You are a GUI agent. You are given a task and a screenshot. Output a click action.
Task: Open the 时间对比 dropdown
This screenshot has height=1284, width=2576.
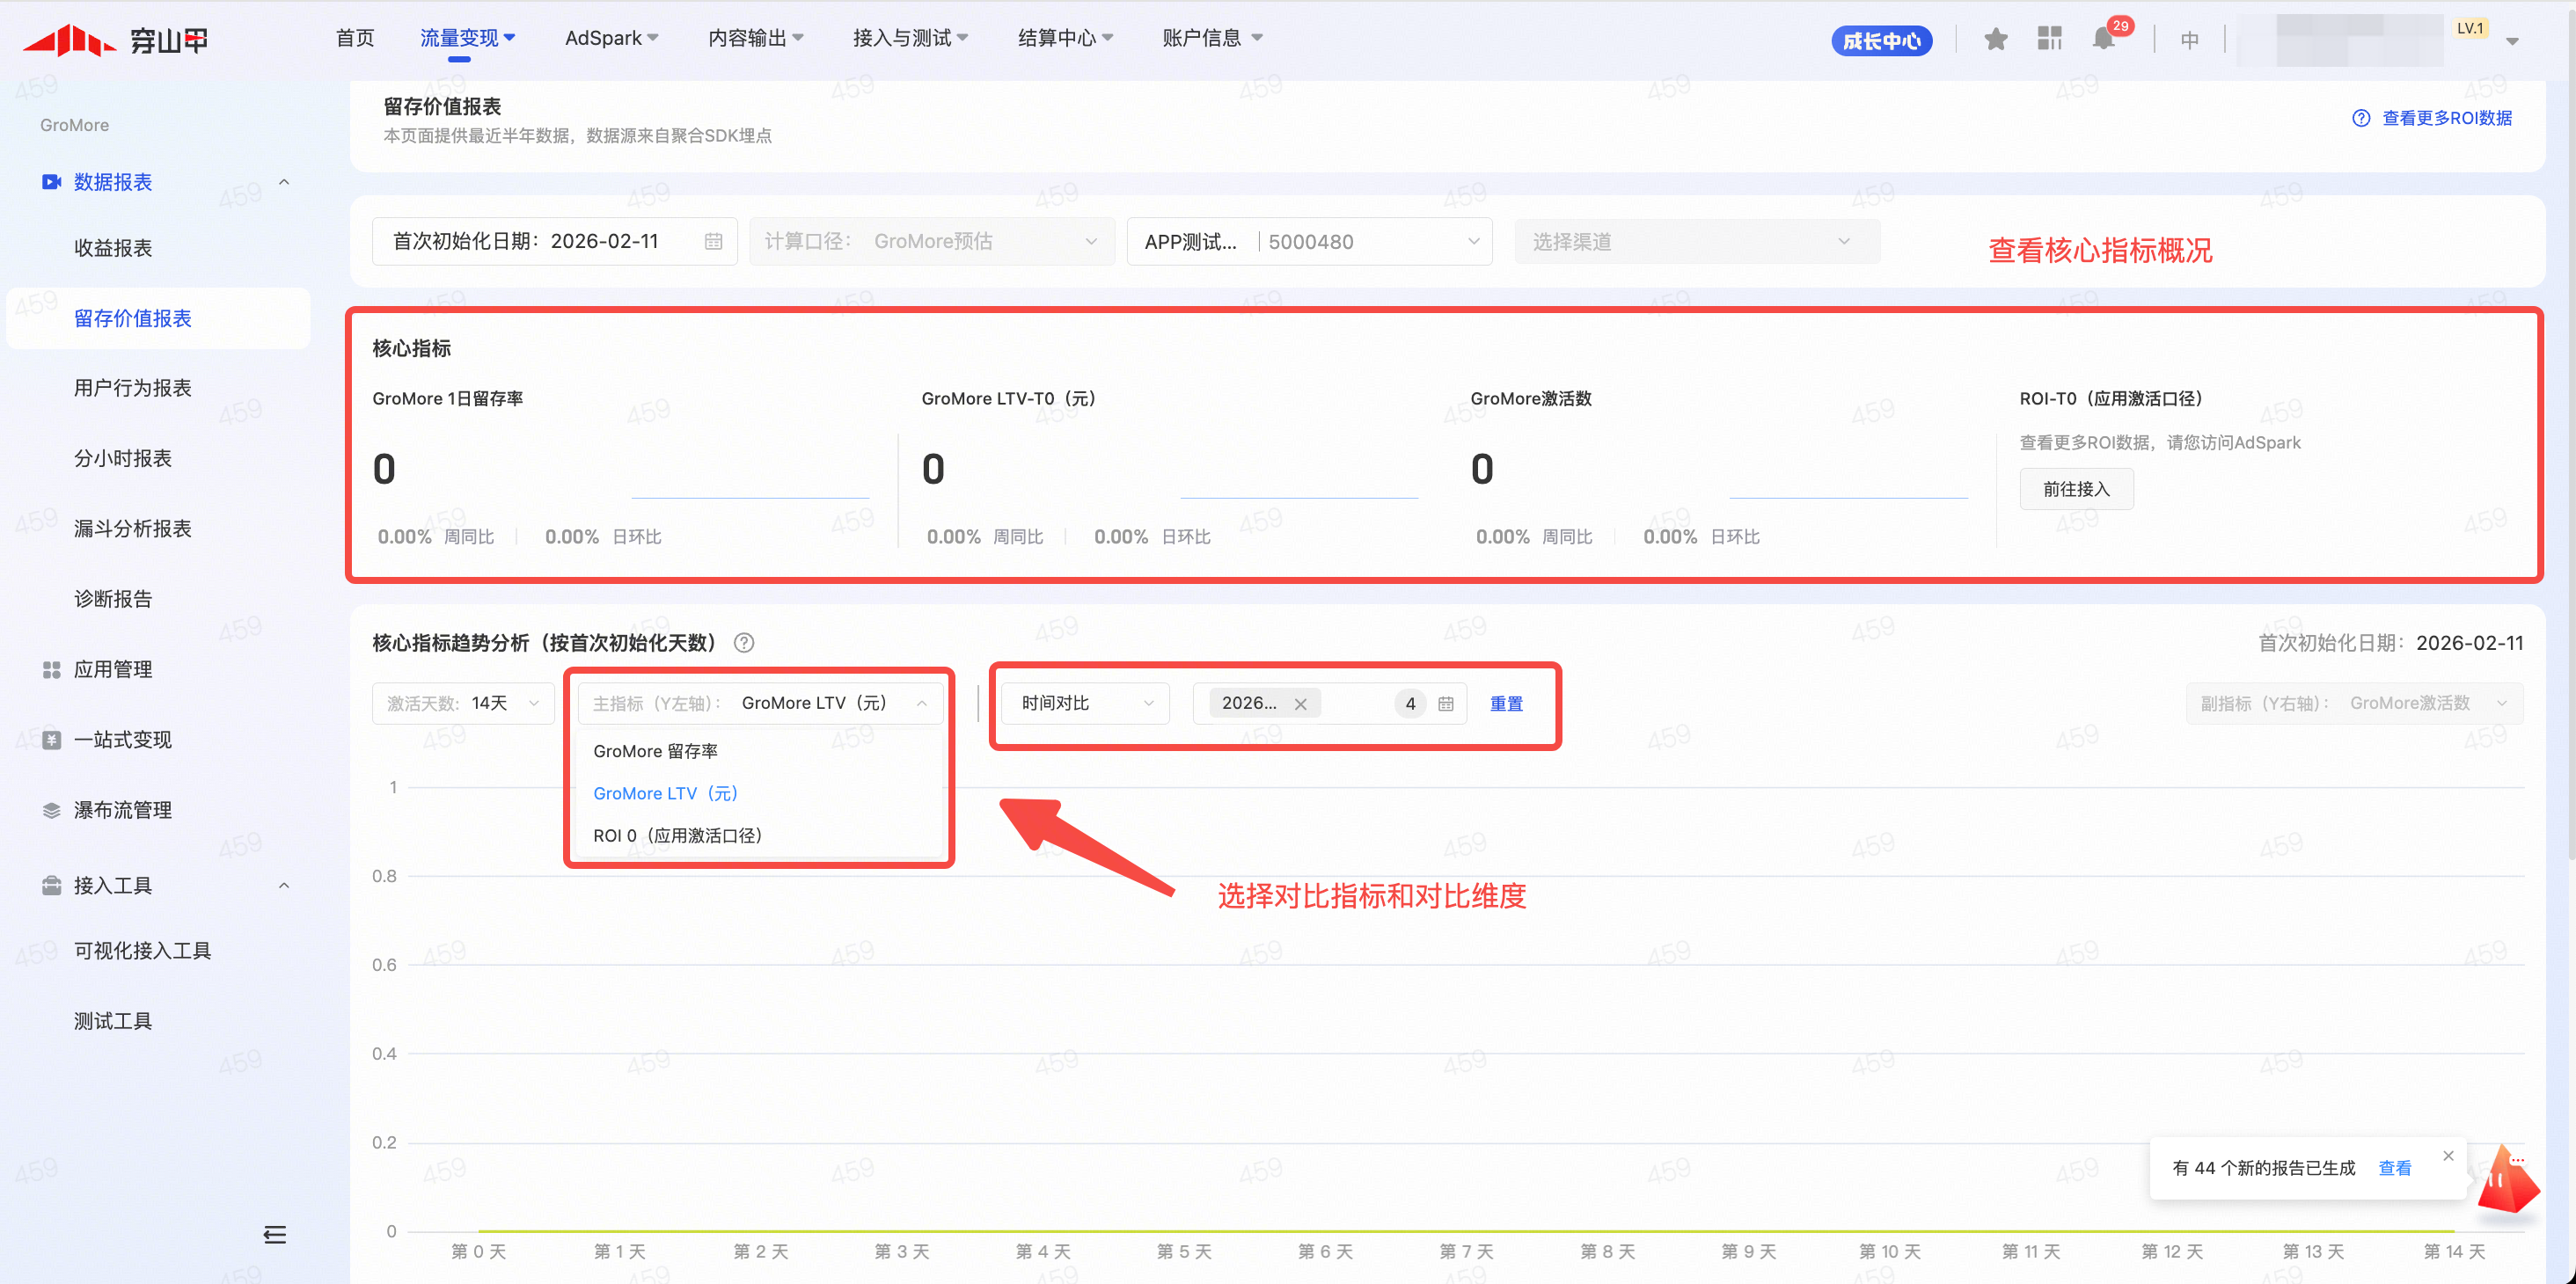pos(1085,703)
